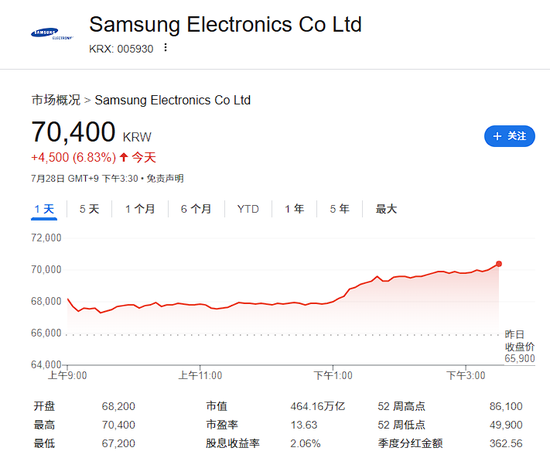The height and width of the screenshot is (458, 550).
Task: Click the 市值 464.16万亿 value
Action: pos(318,406)
